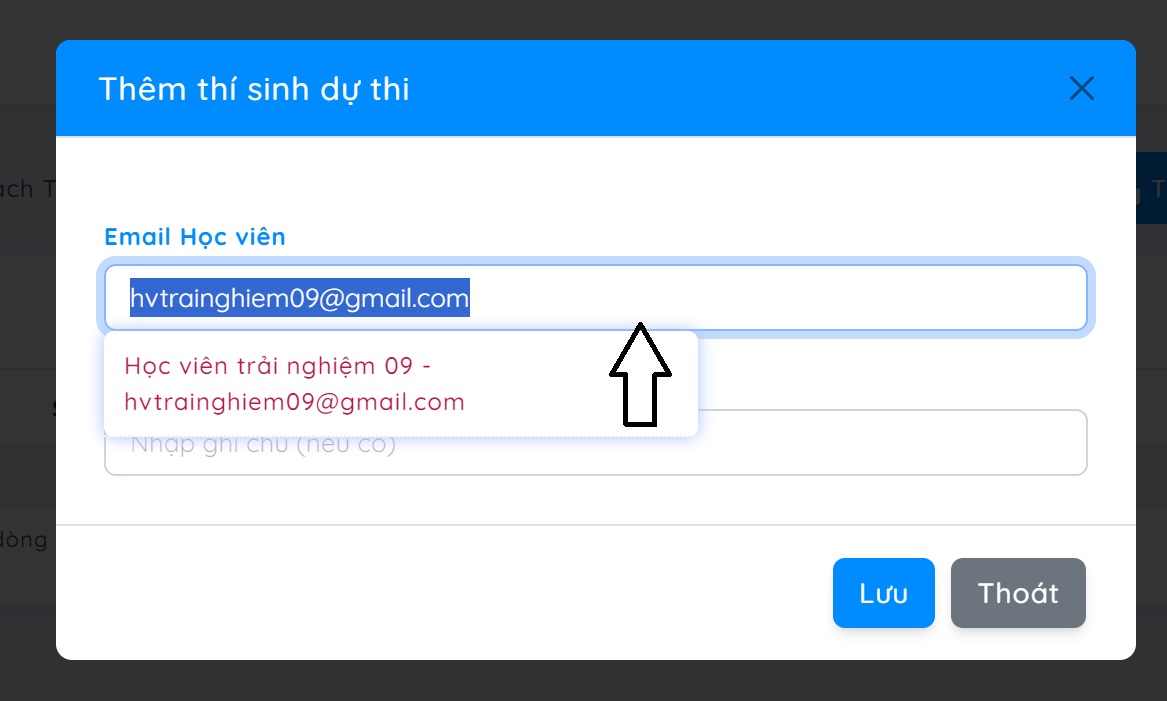Choose the hvtrainghiem09@gmail.com line in the autocomplete list
This screenshot has width=1167, height=701.
294,402
